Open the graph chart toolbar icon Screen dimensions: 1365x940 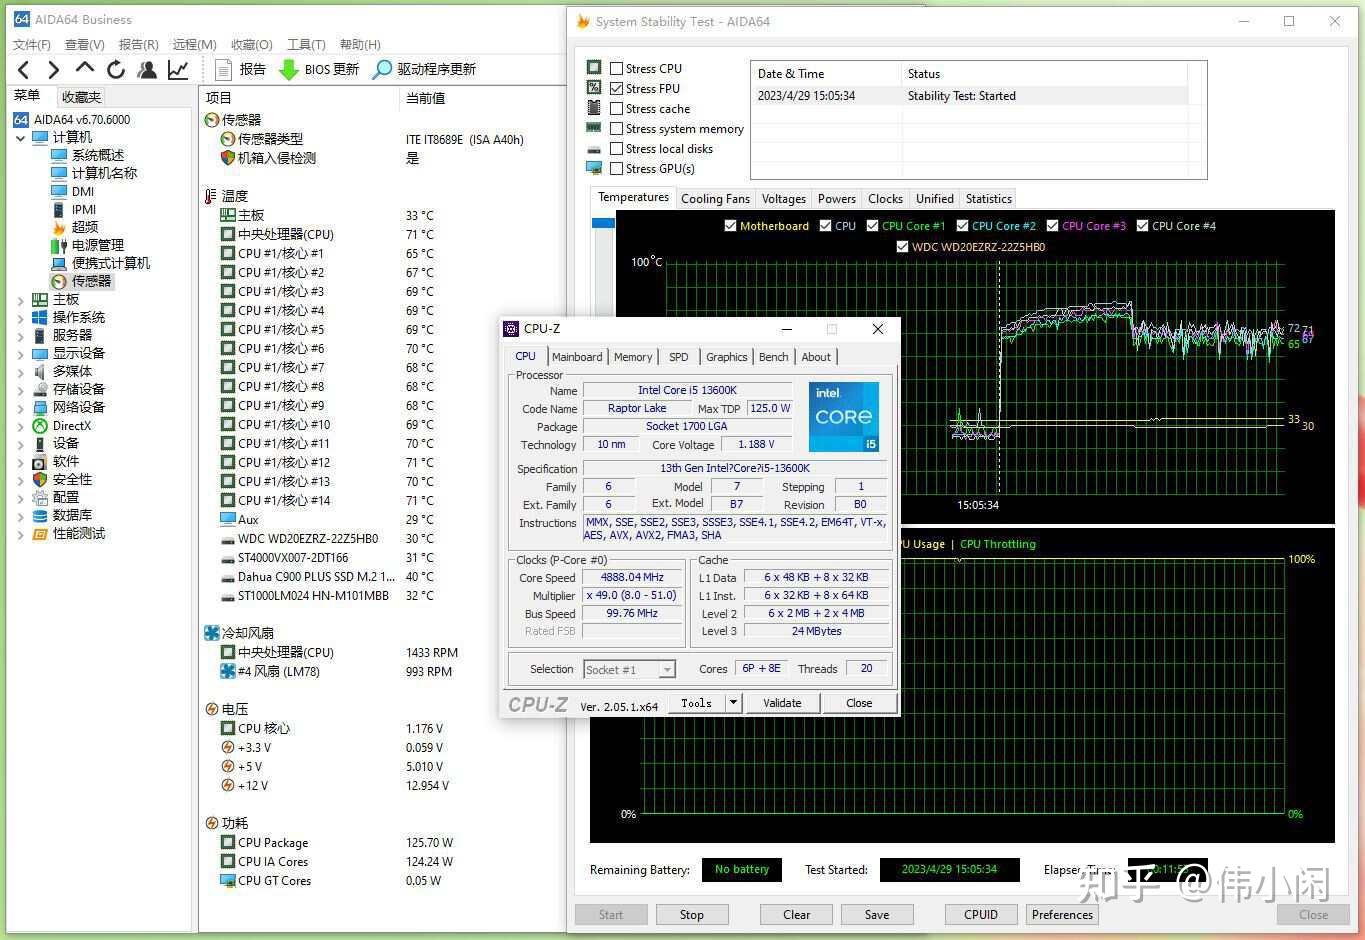178,69
